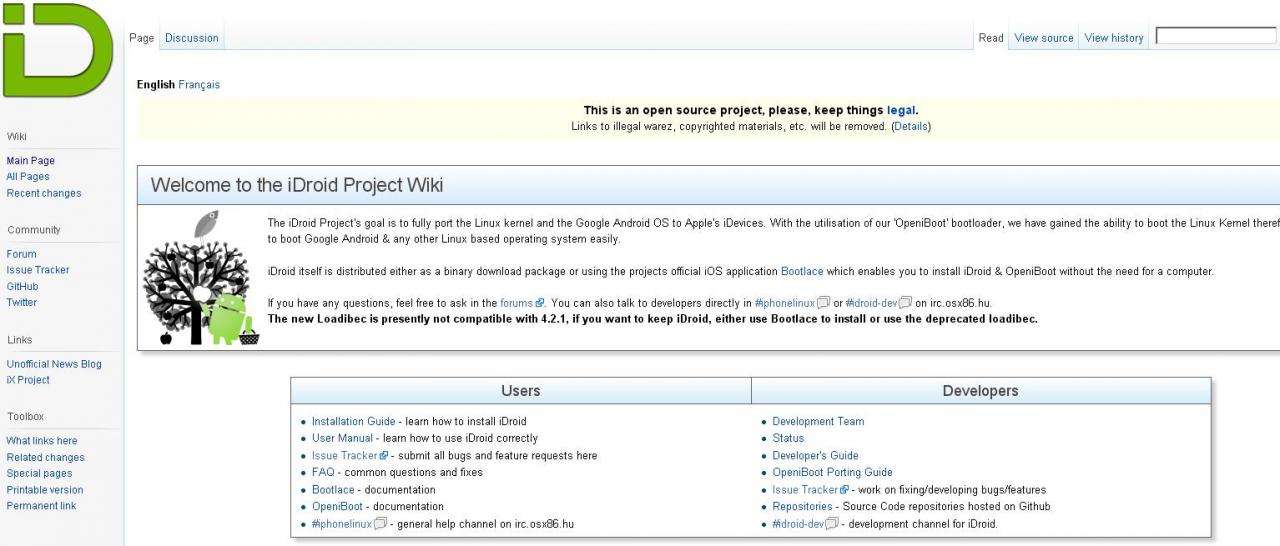Open #phonelinux link in Users list
Image resolution: width=1280 pixels, height=546 pixels.
[x=342, y=524]
